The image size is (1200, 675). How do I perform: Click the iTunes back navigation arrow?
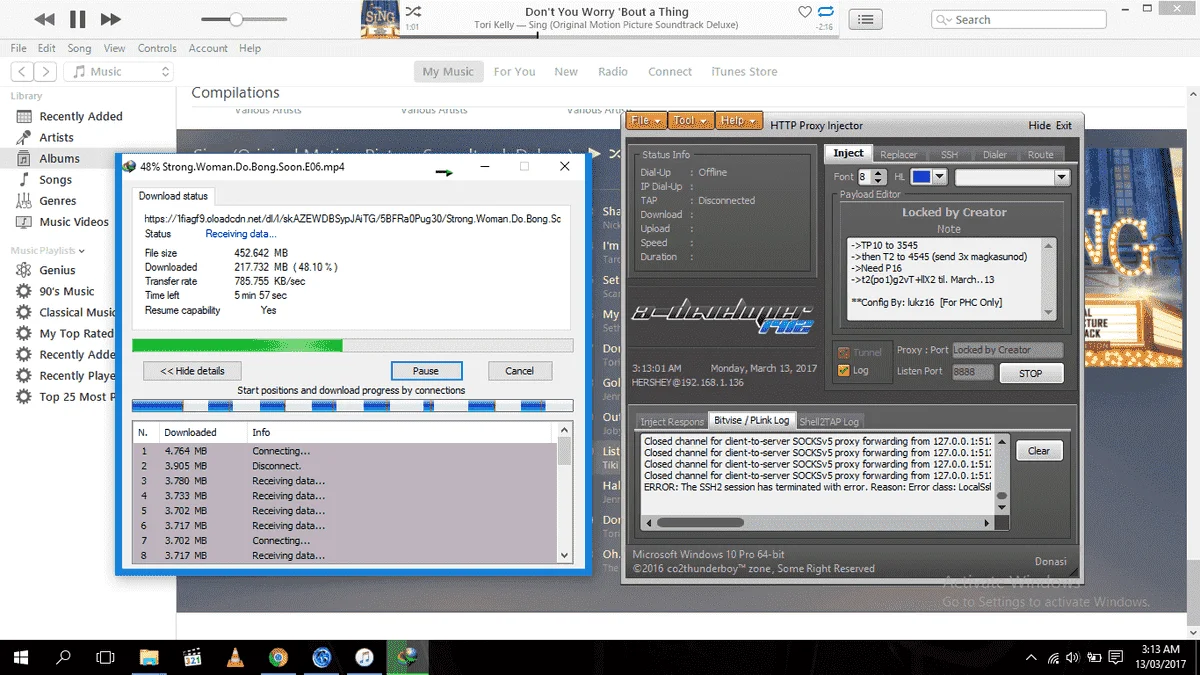click(x=22, y=72)
